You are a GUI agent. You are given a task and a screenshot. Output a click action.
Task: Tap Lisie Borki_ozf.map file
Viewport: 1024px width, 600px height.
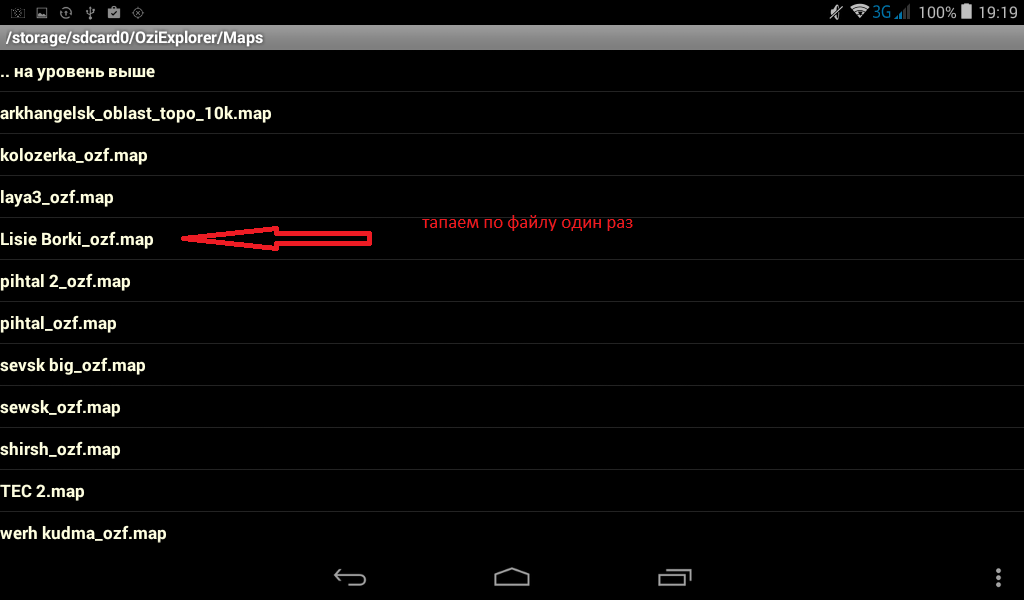pos(512,239)
